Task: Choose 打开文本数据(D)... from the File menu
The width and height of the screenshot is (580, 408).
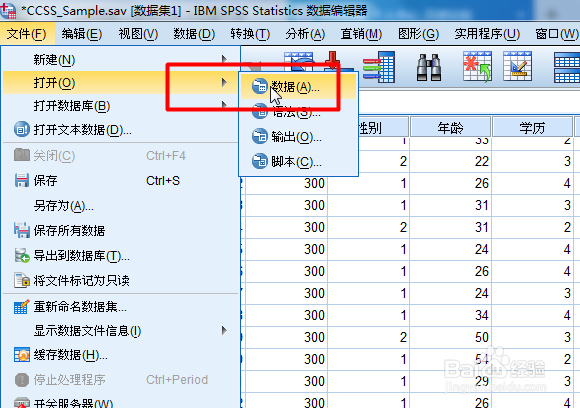Action: tap(121, 130)
